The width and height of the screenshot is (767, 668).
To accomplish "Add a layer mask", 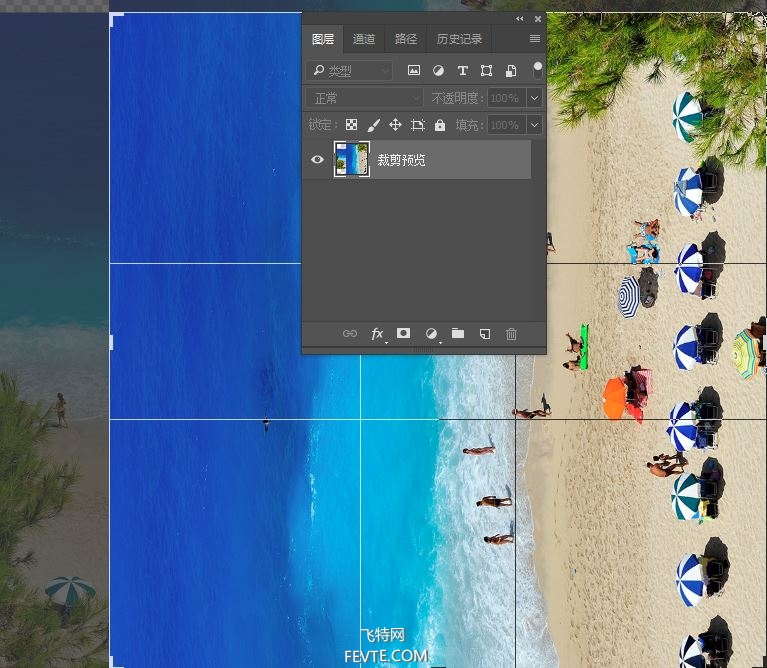I will click(403, 334).
